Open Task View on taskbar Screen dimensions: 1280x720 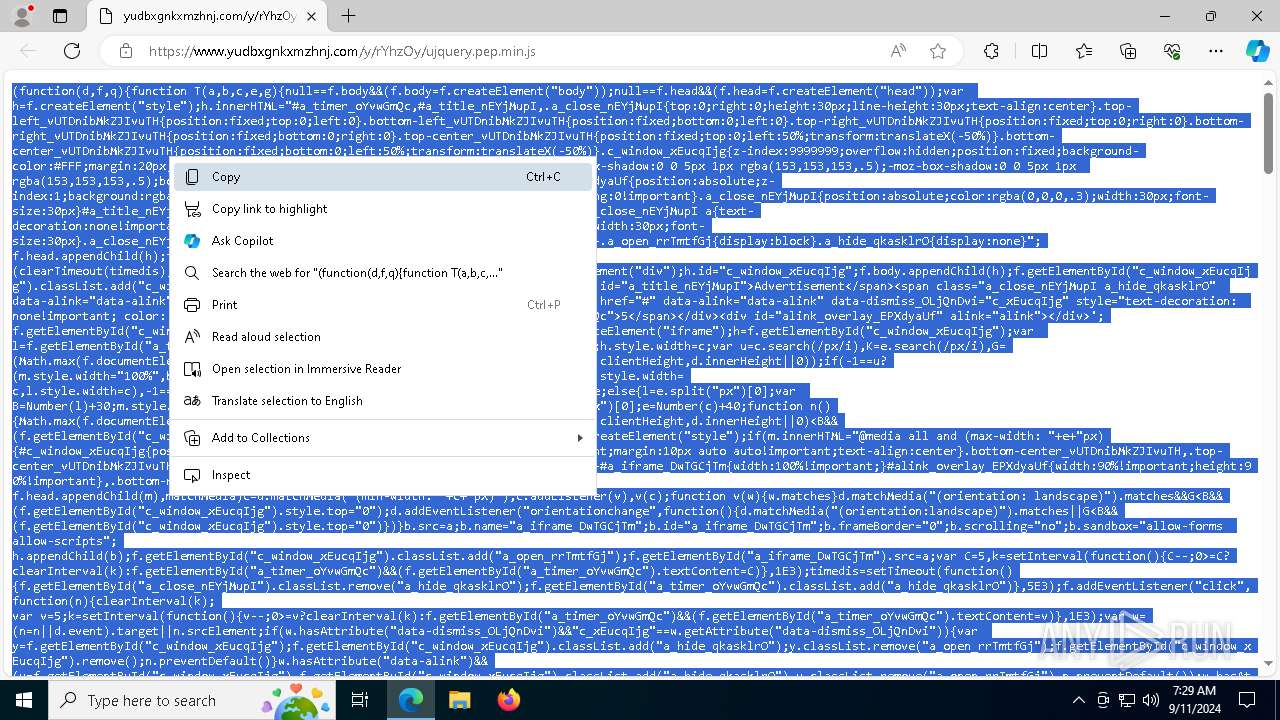tap(361, 700)
